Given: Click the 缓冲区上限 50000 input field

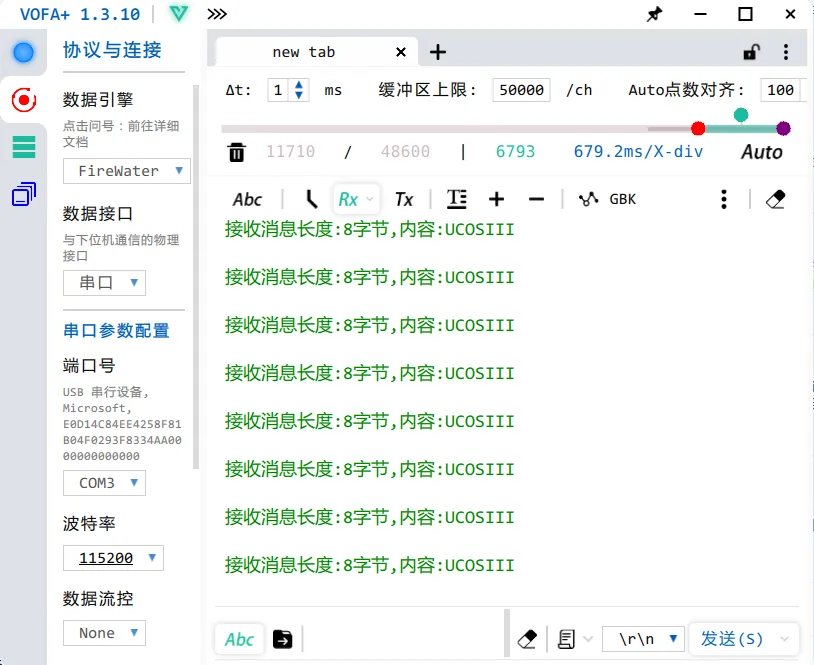Looking at the screenshot, I should coord(520,89).
